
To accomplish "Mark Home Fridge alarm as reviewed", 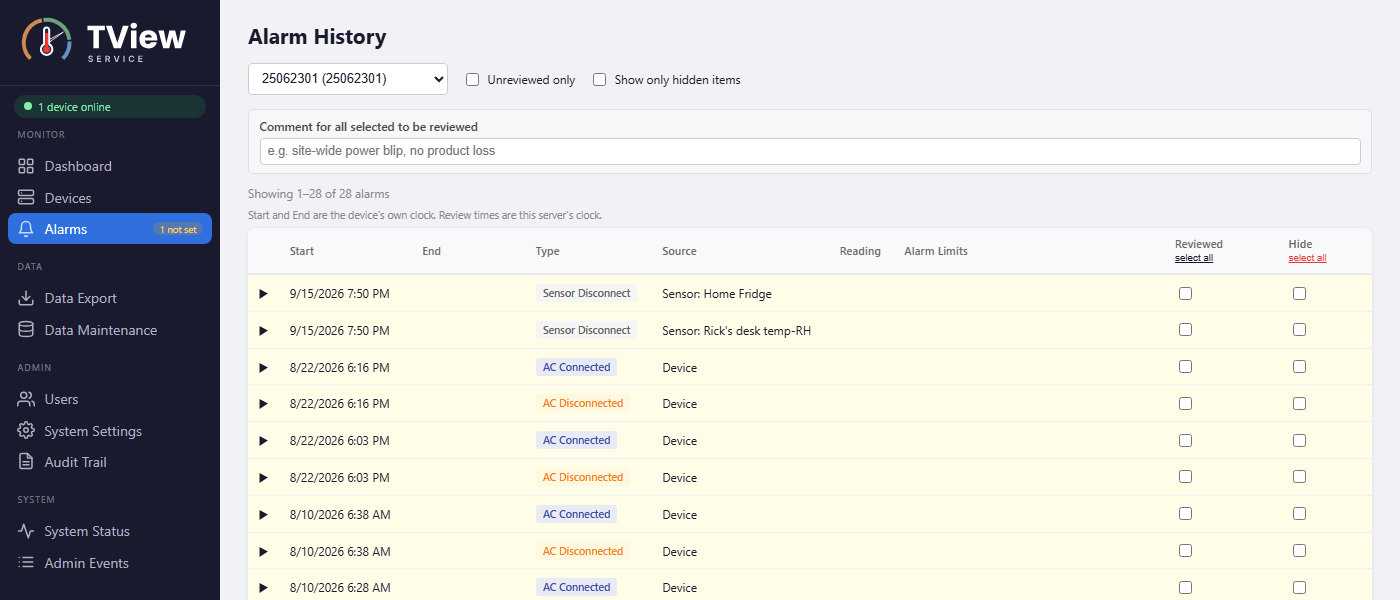I will tap(1185, 294).
